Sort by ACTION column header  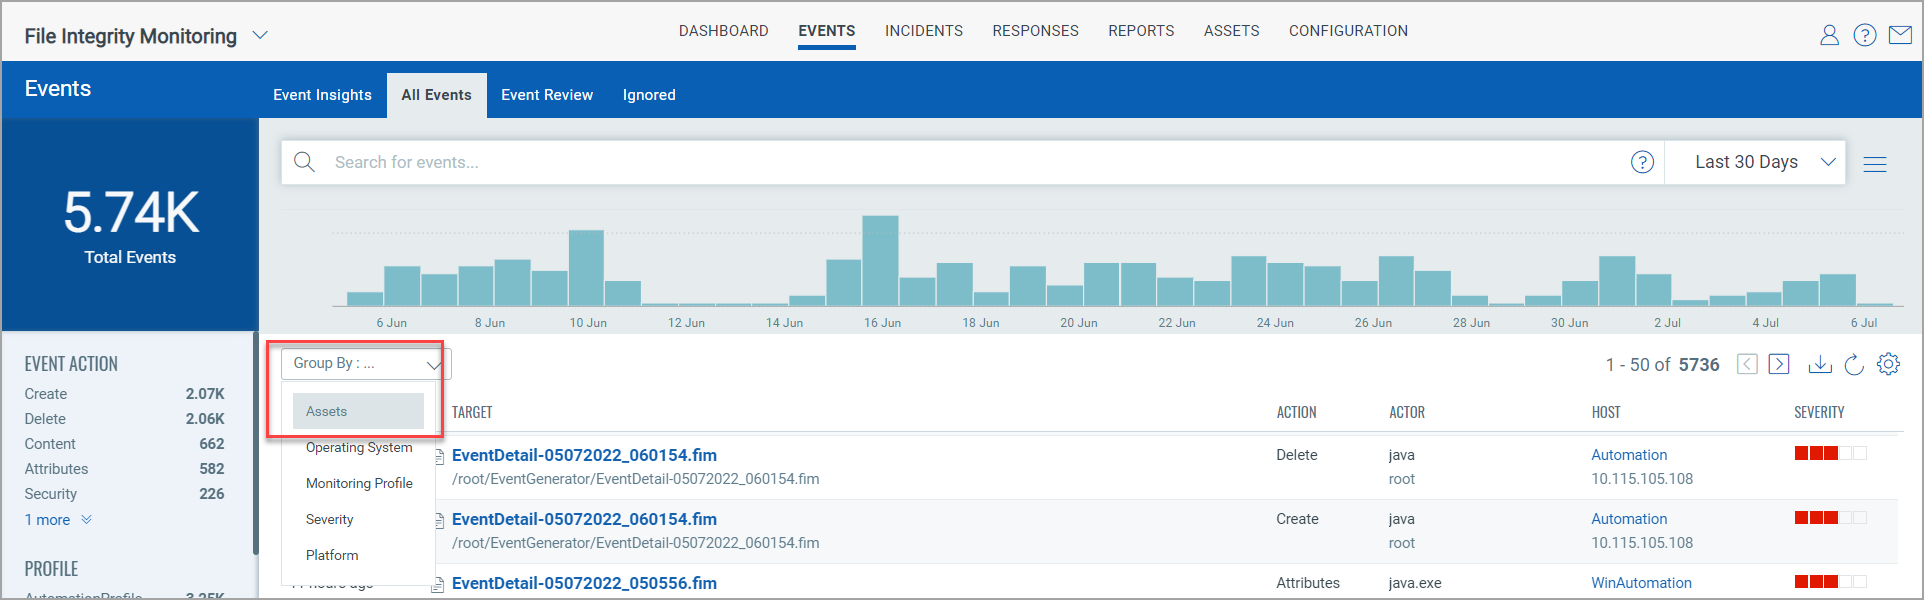1296,412
